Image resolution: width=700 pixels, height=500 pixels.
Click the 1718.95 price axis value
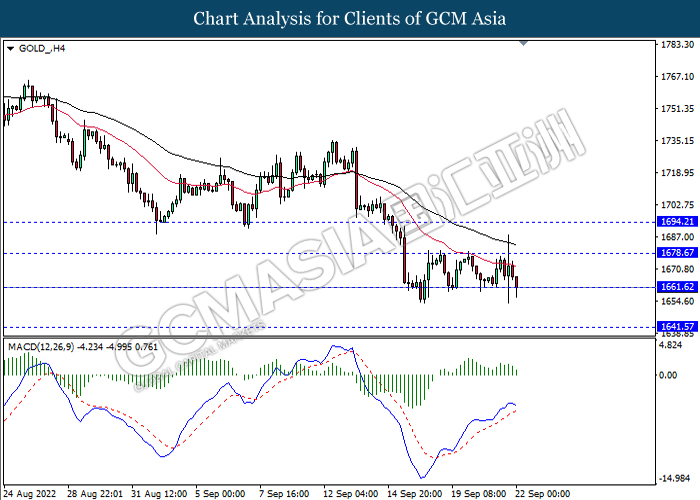point(677,173)
